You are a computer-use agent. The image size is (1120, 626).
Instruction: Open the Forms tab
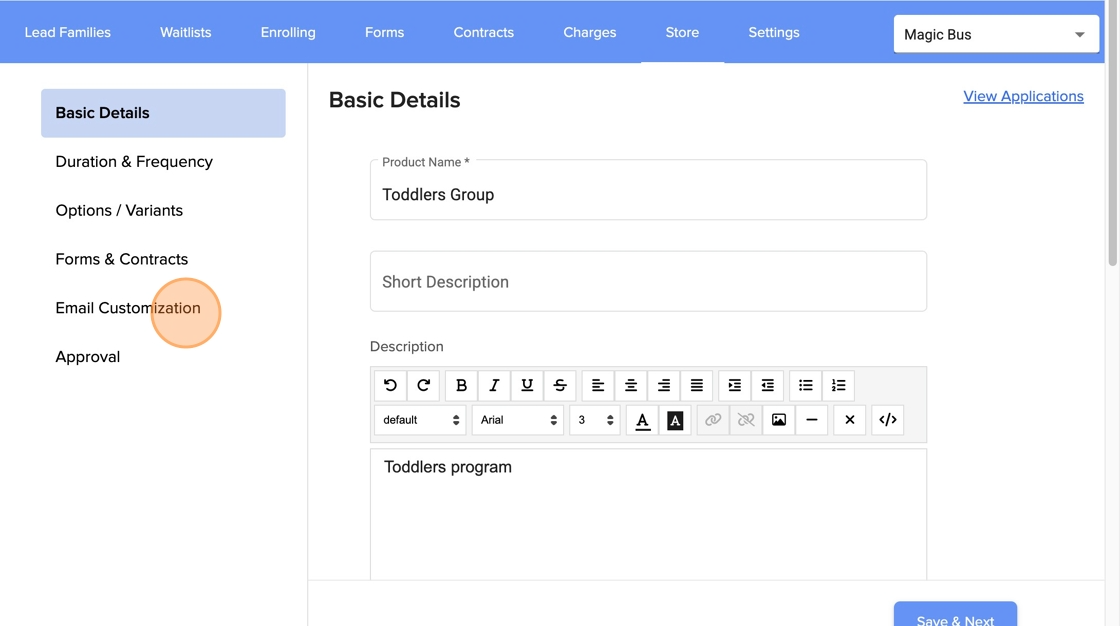(x=384, y=32)
